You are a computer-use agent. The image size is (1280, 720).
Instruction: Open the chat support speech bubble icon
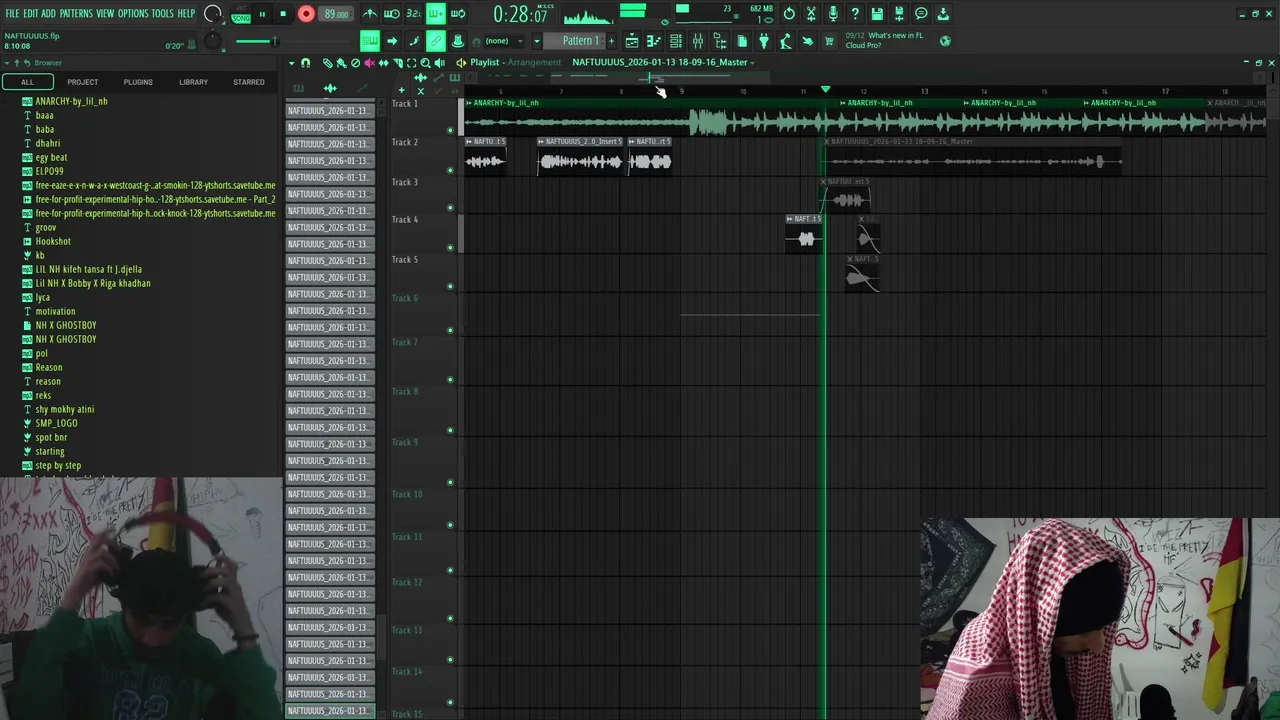(x=921, y=14)
